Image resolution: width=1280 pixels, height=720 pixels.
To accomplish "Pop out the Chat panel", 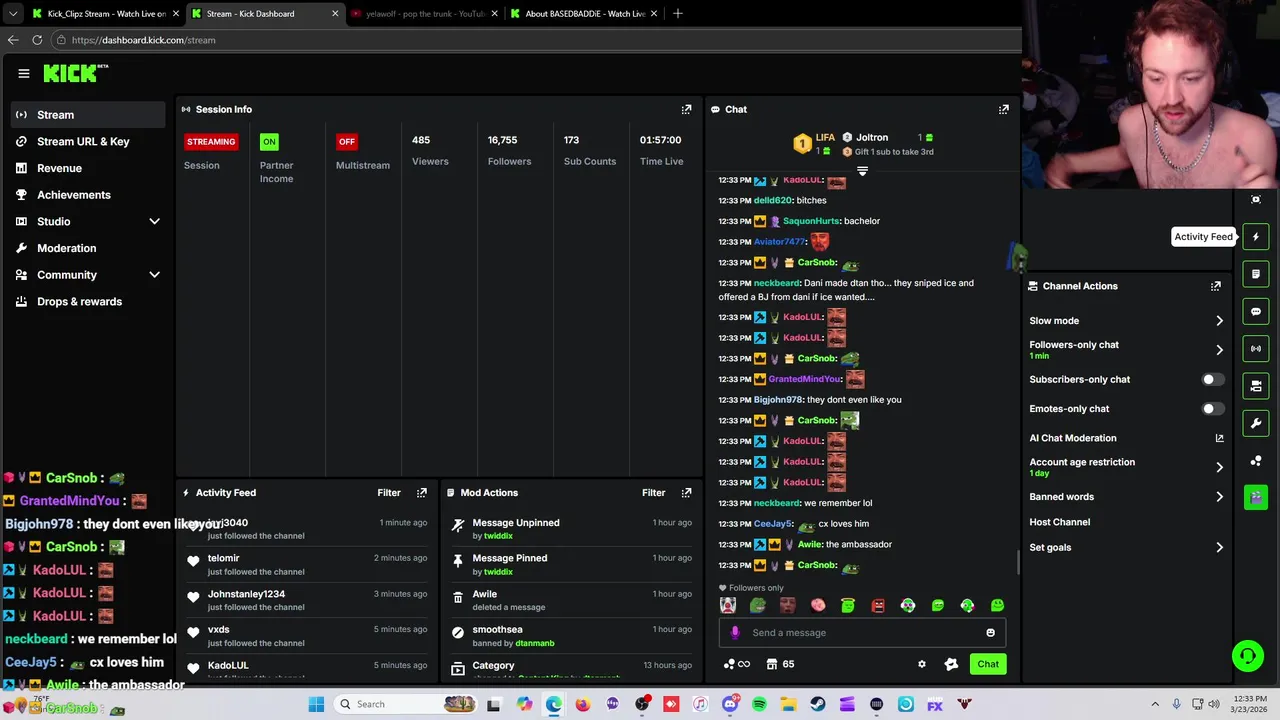I will 1004,109.
